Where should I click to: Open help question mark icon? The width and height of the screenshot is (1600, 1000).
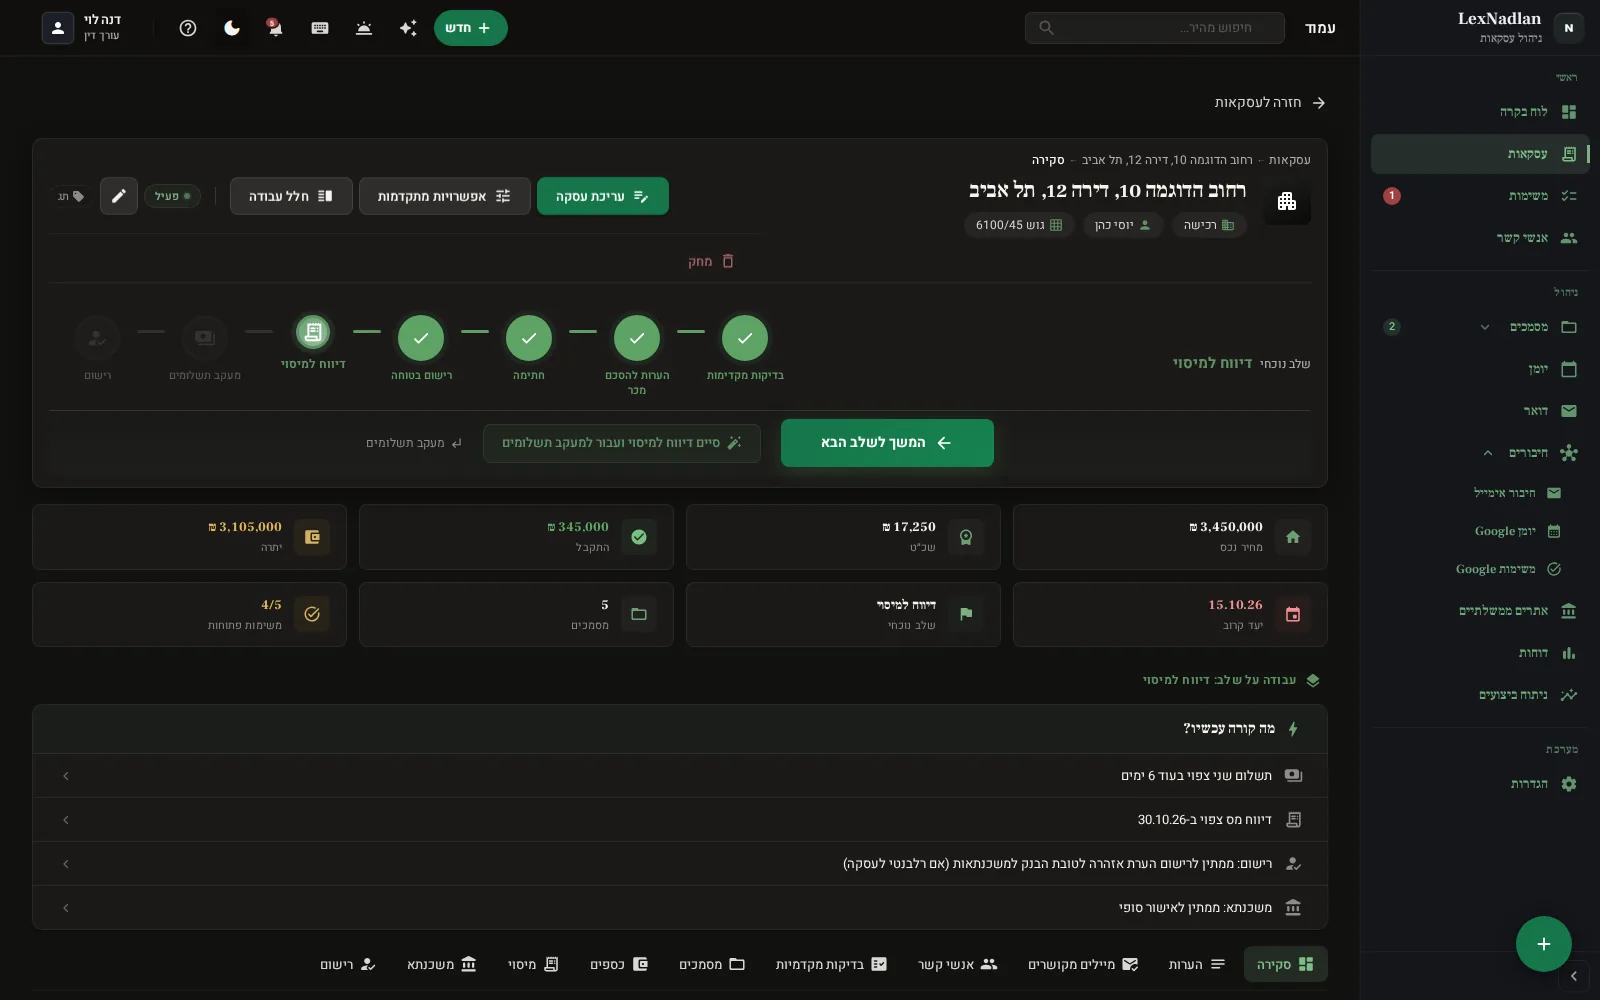pyautogui.click(x=188, y=28)
